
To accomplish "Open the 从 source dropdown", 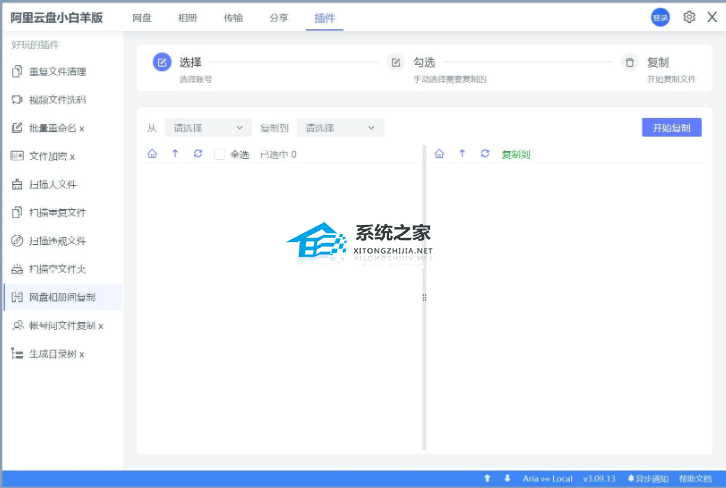I will pyautogui.click(x=208, y=128).
